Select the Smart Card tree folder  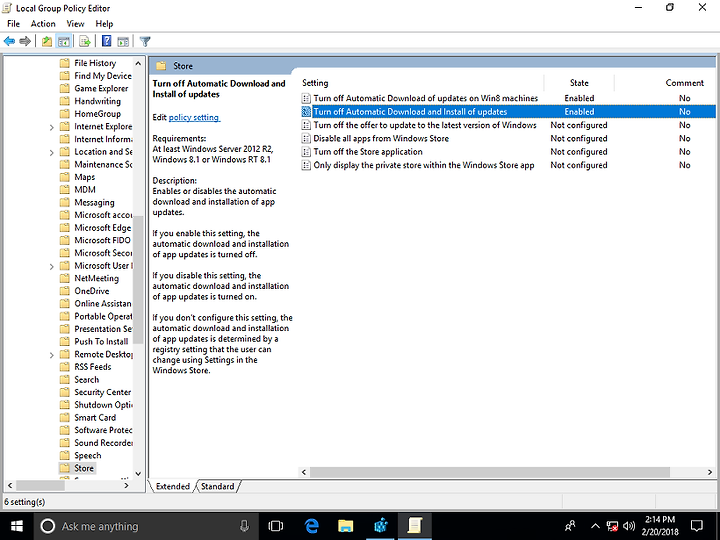(95, 418)
